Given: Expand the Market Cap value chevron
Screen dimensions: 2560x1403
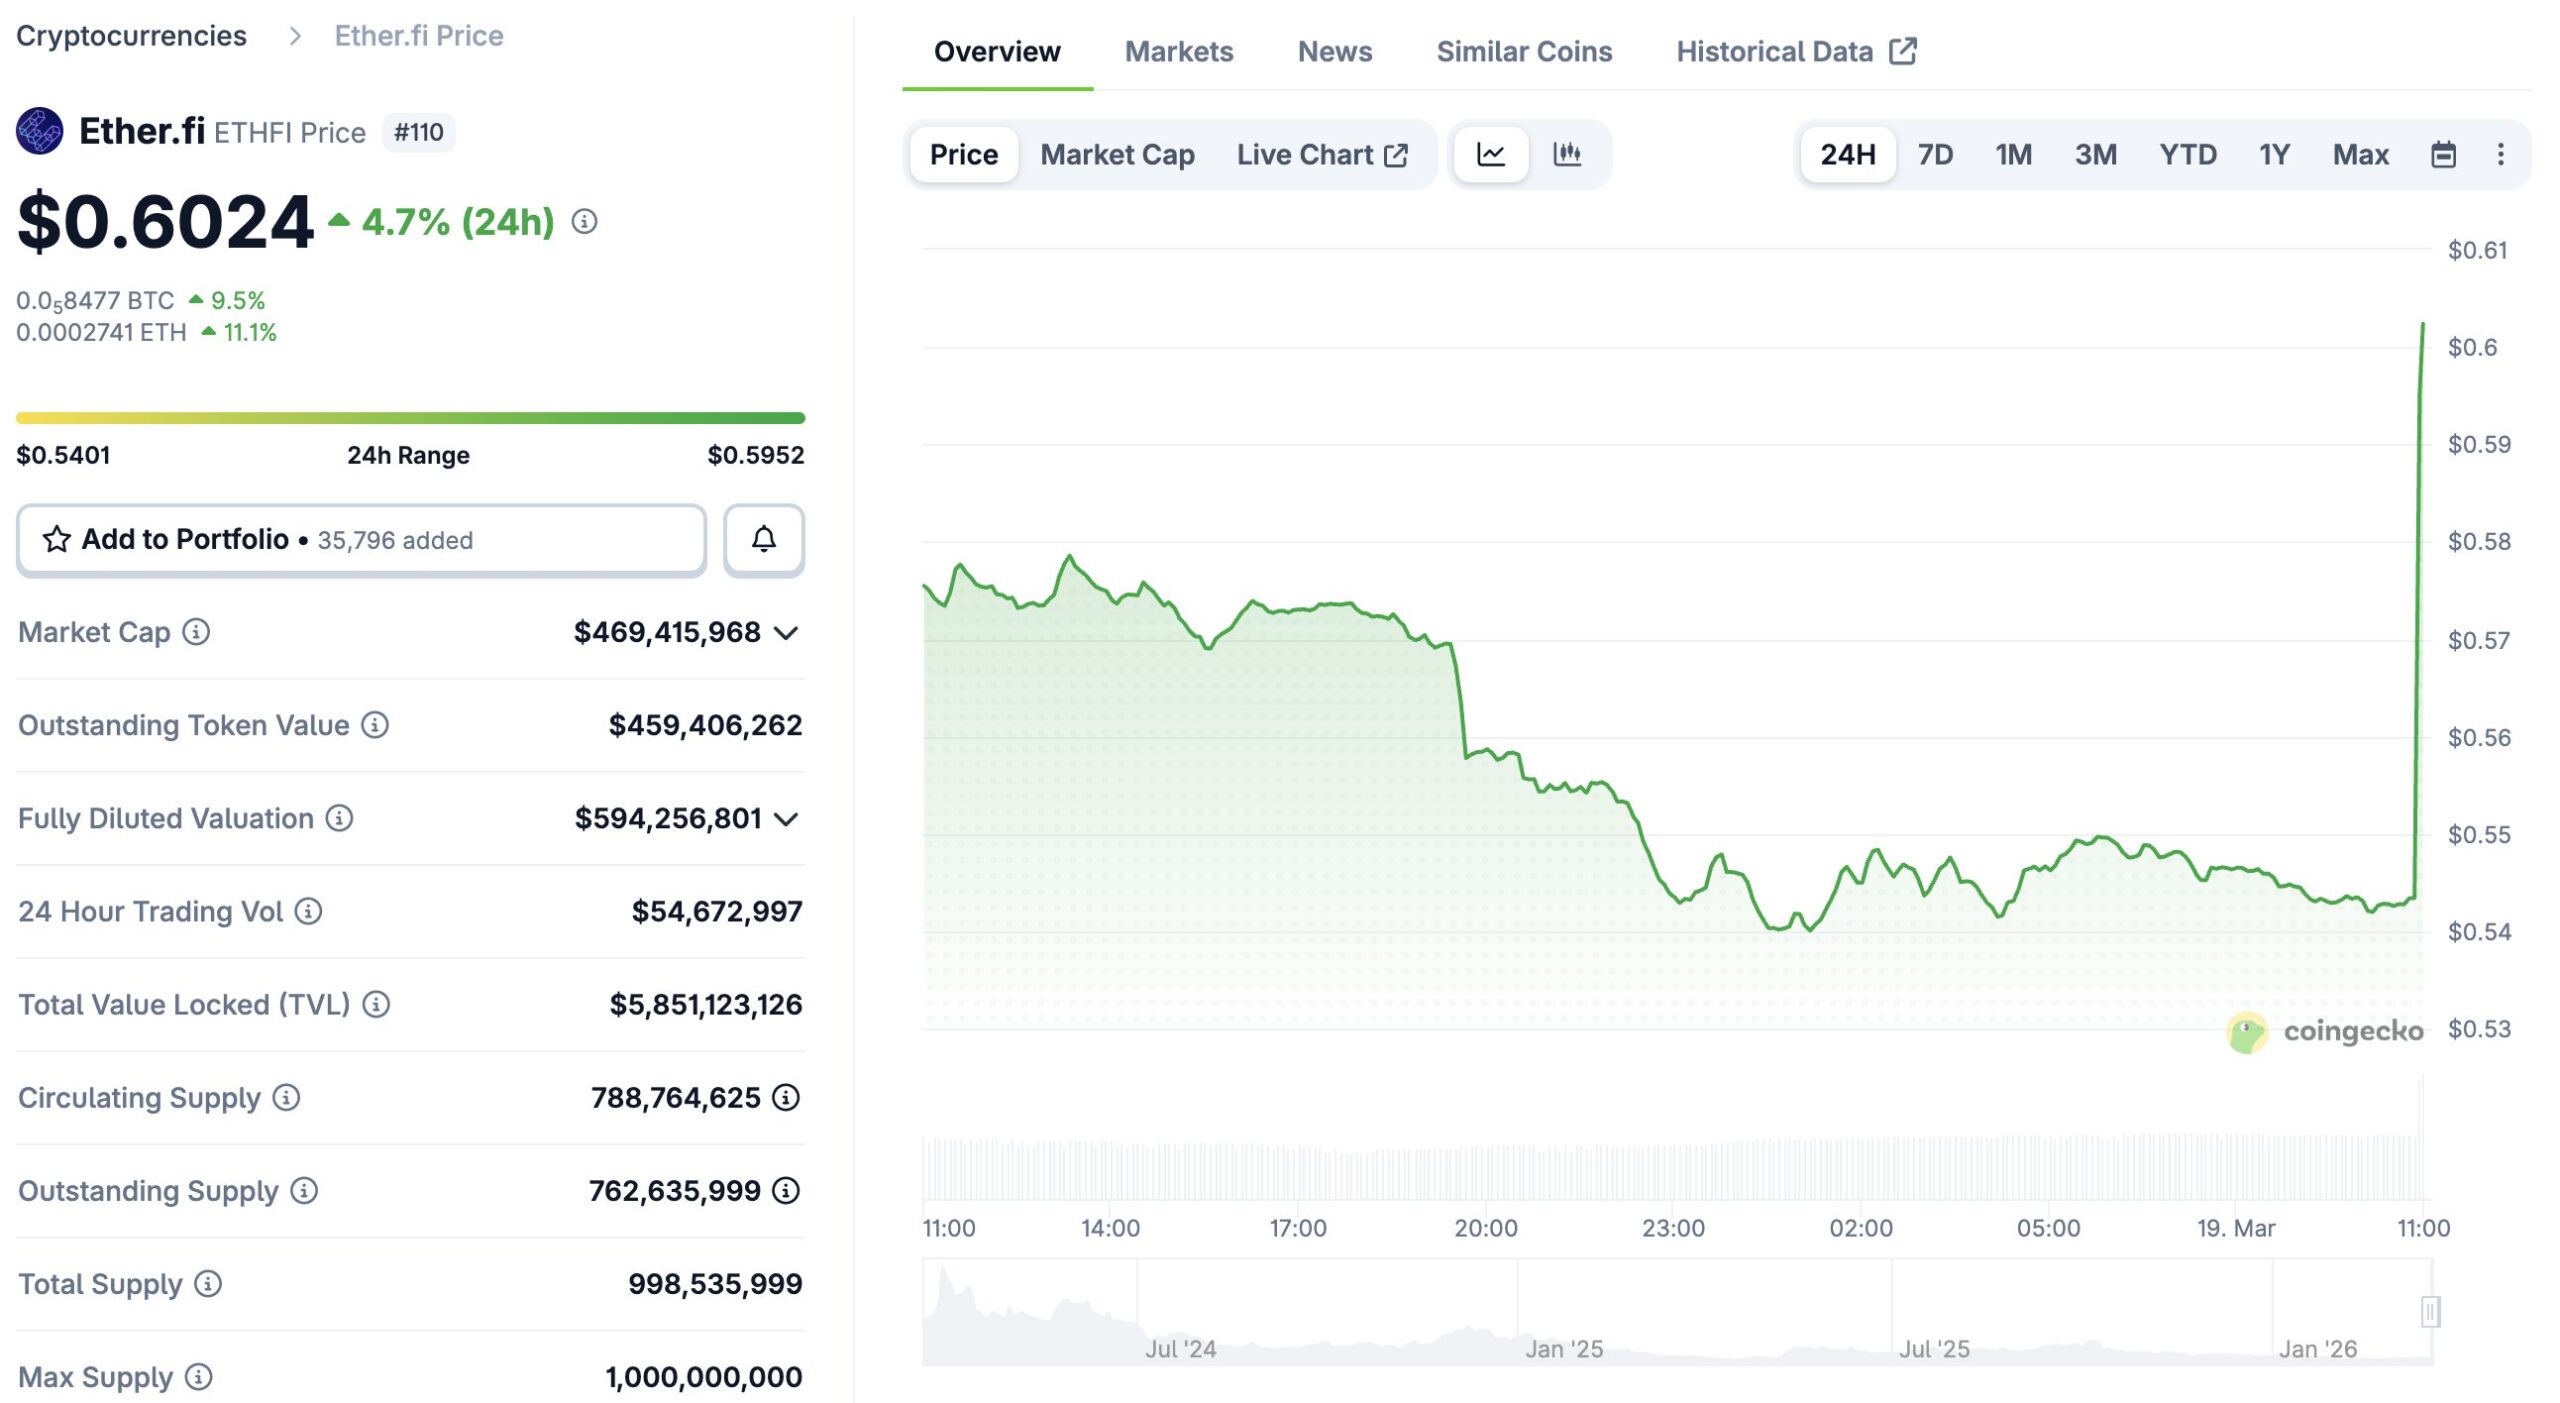Looking at the screenshot, I should tap(785, 632).
